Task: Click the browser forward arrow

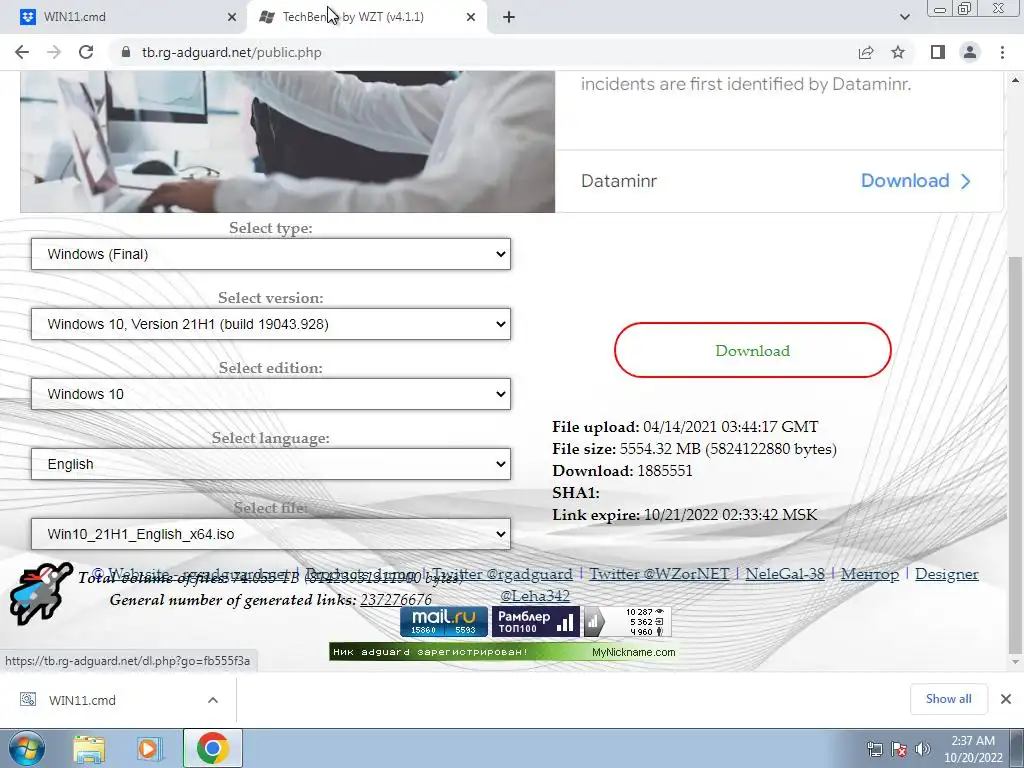Action: [x=54, y=52]
